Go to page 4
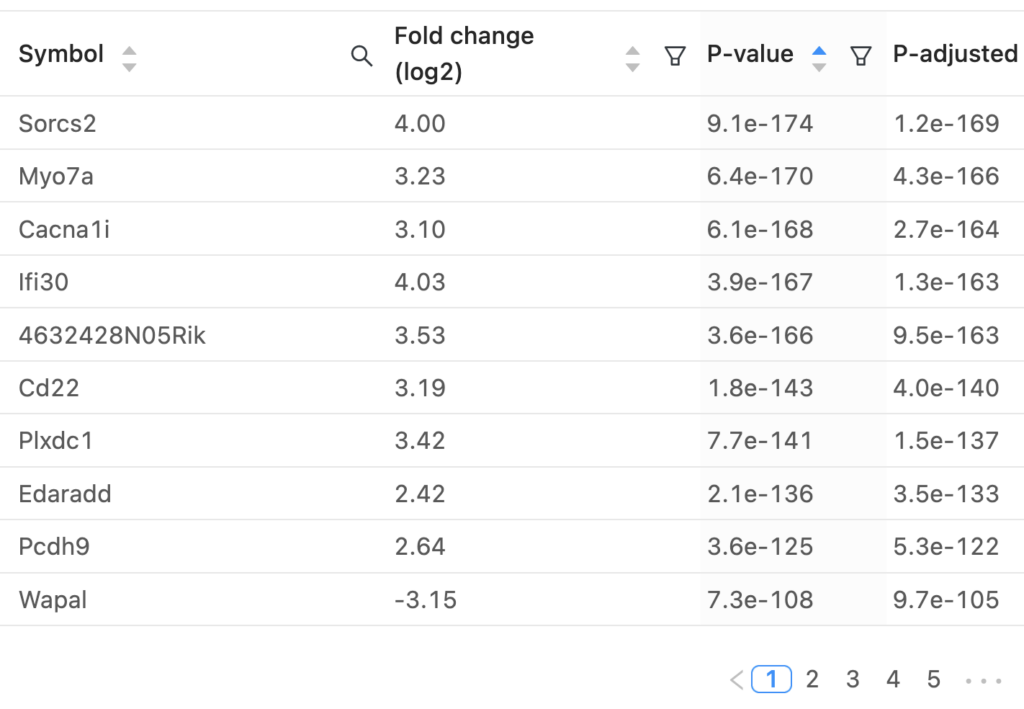This screenshot has width=1024, height=709. 893,680
